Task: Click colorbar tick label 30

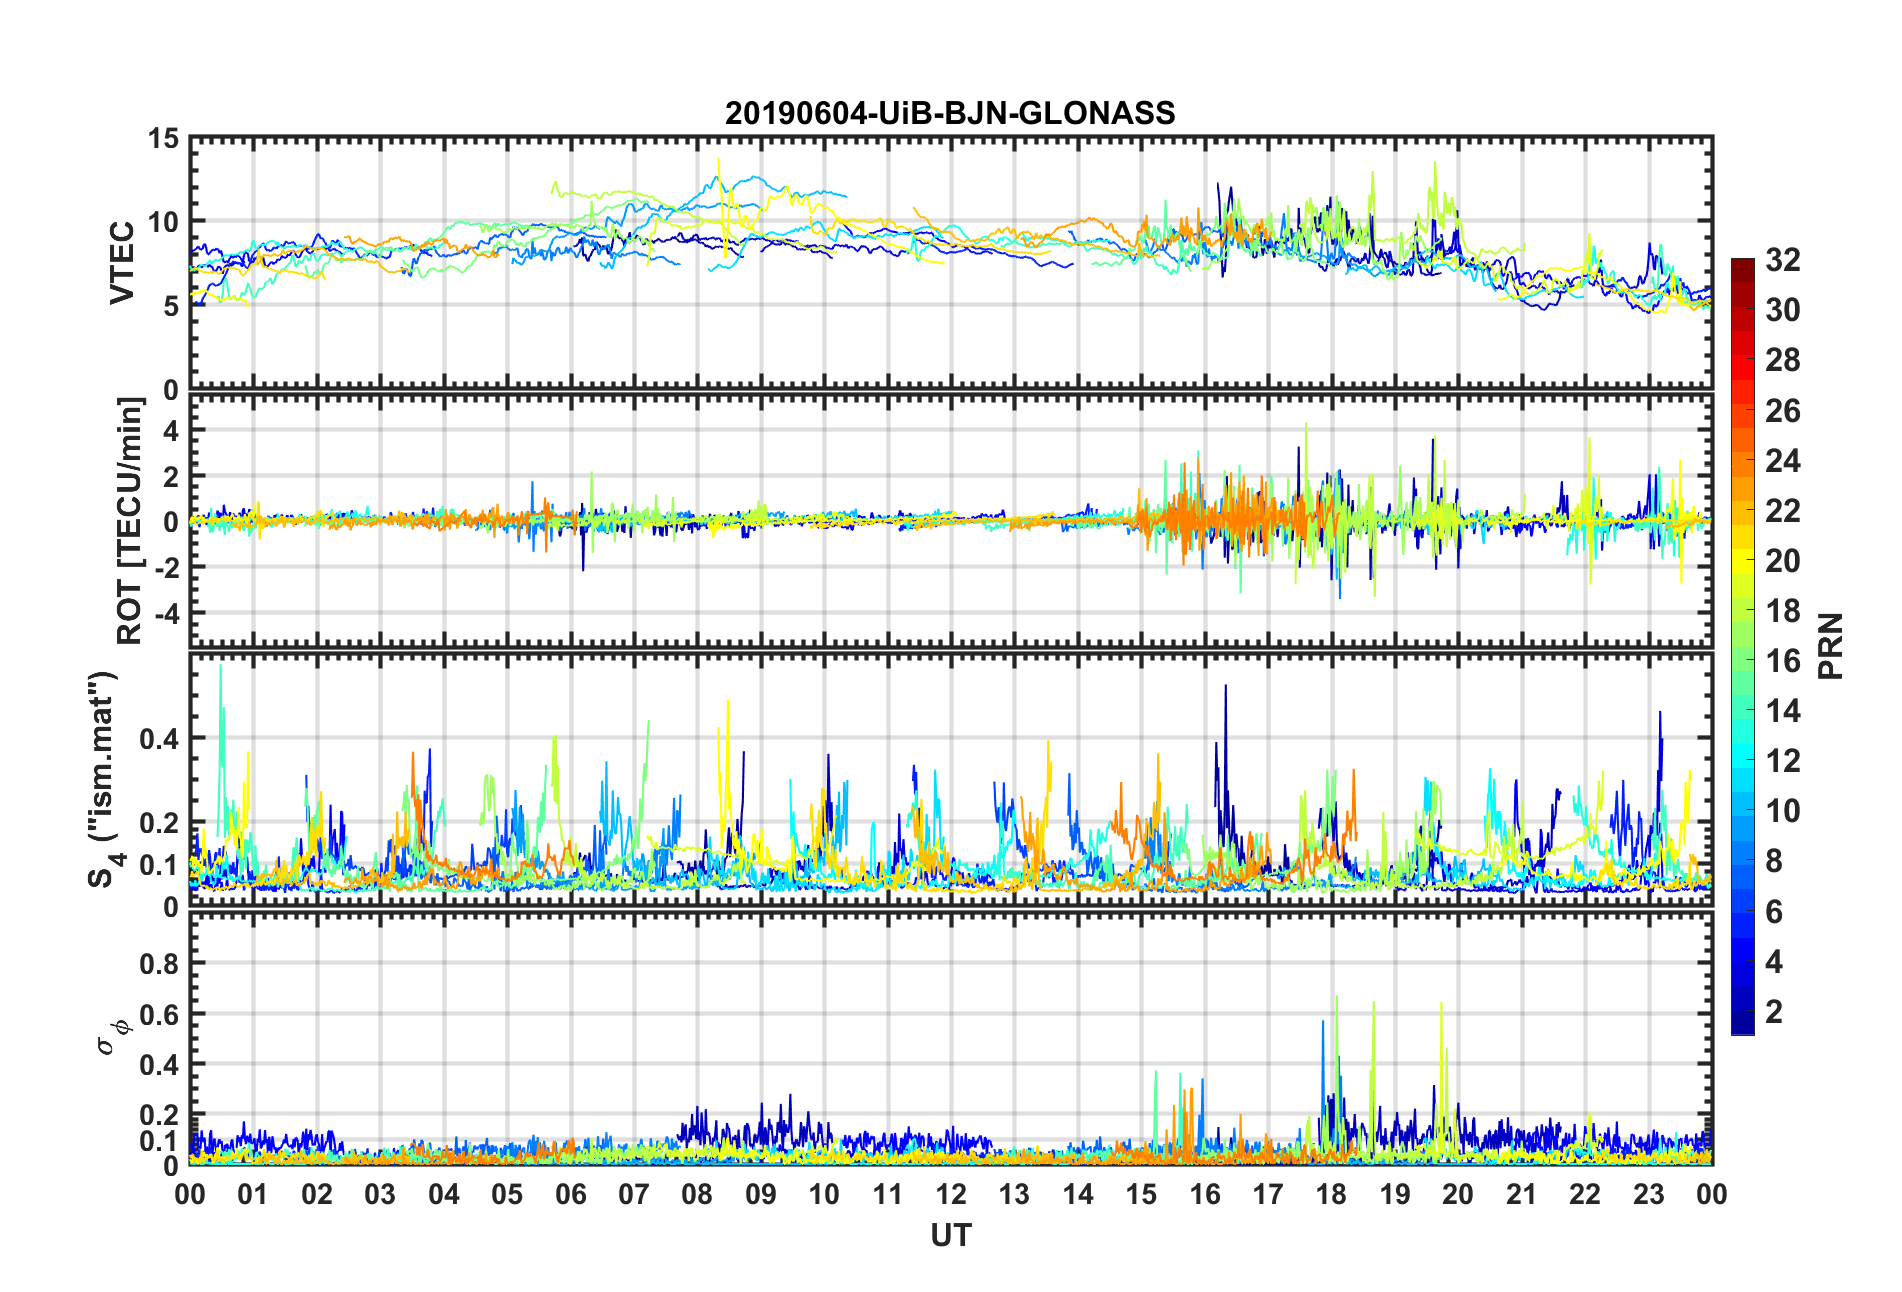Action: (1783, 310)
